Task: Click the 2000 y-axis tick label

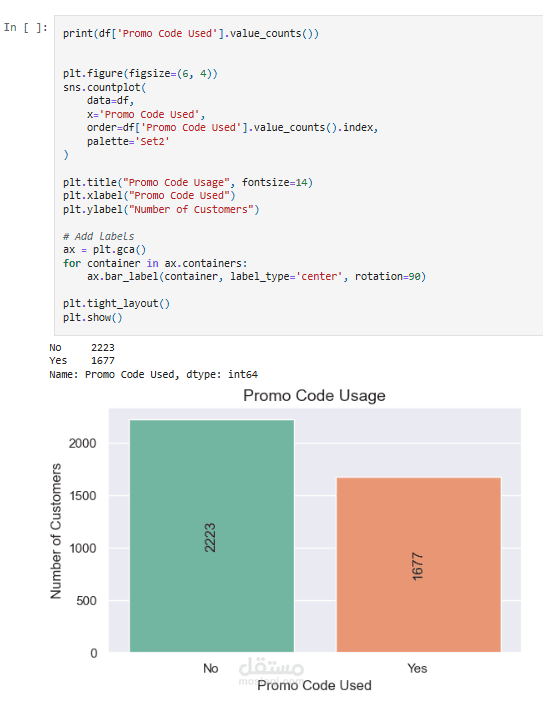Action: point(83,443)
